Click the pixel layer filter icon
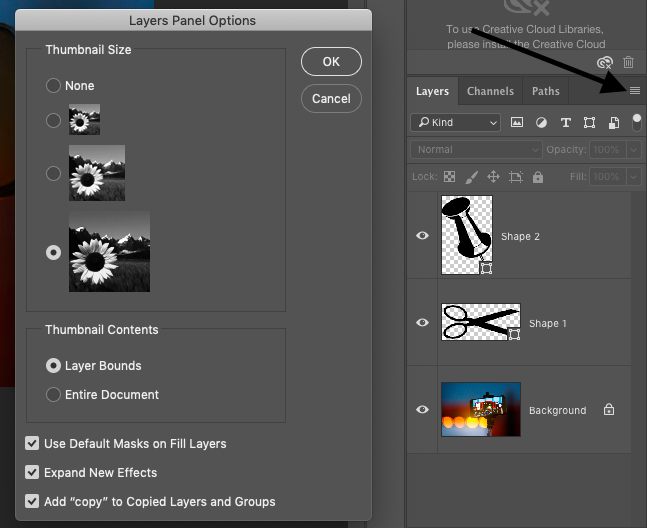Screen dimensions: 647x528 pos(517,122)
